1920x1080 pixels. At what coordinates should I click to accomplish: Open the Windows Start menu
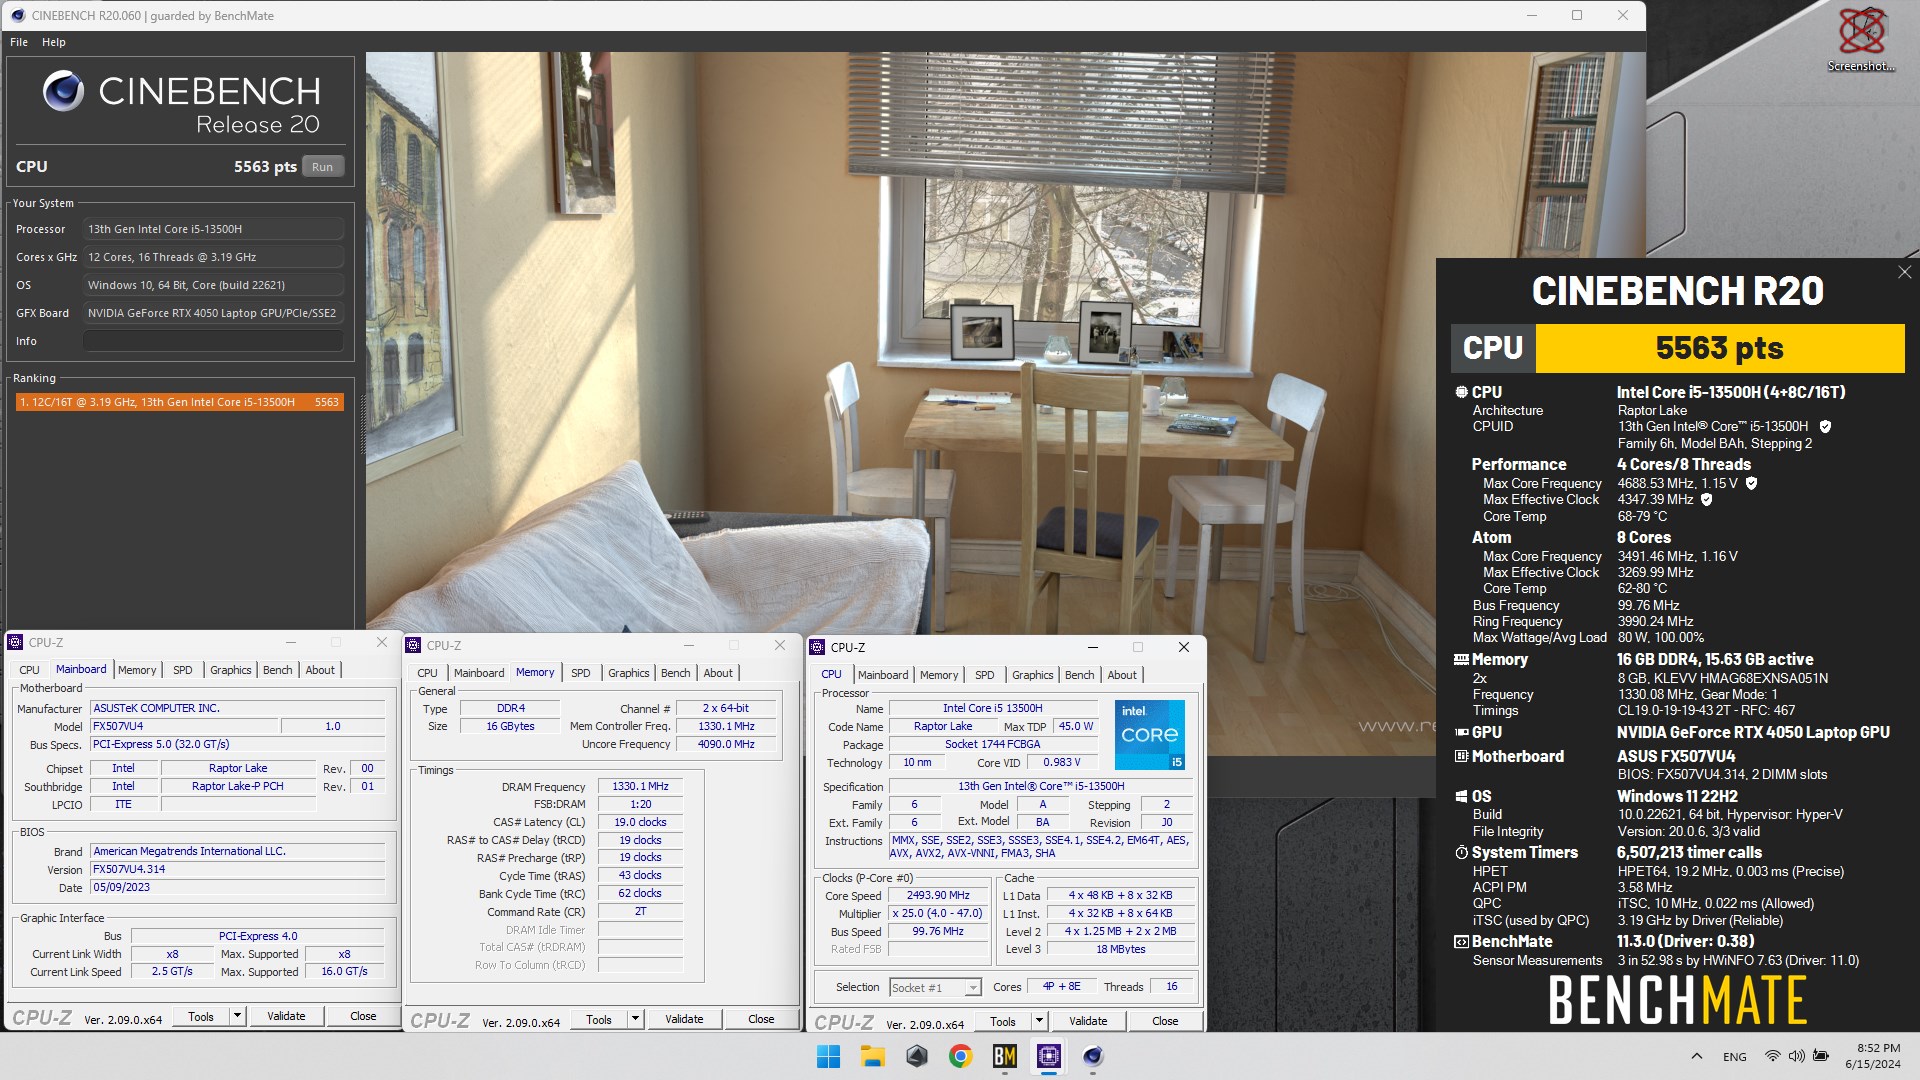[829, 1056]
